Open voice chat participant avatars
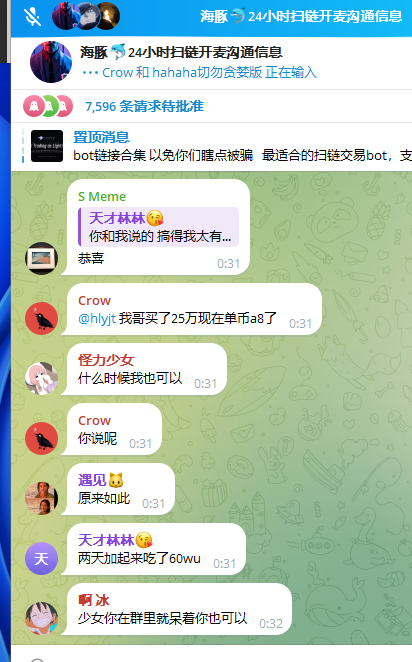 [86, 16]
